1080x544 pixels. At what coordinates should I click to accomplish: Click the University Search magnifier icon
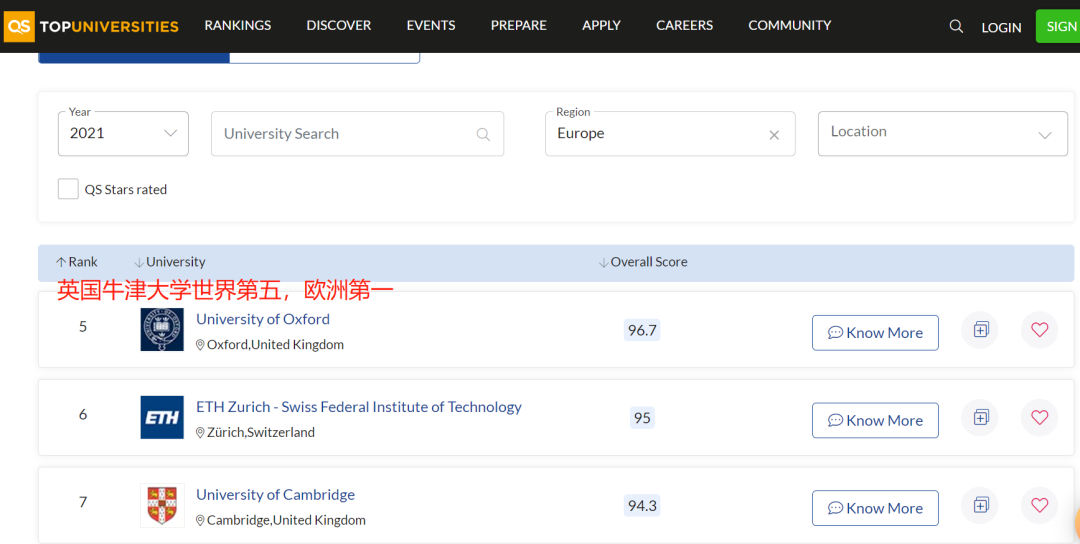coord(484,134)
